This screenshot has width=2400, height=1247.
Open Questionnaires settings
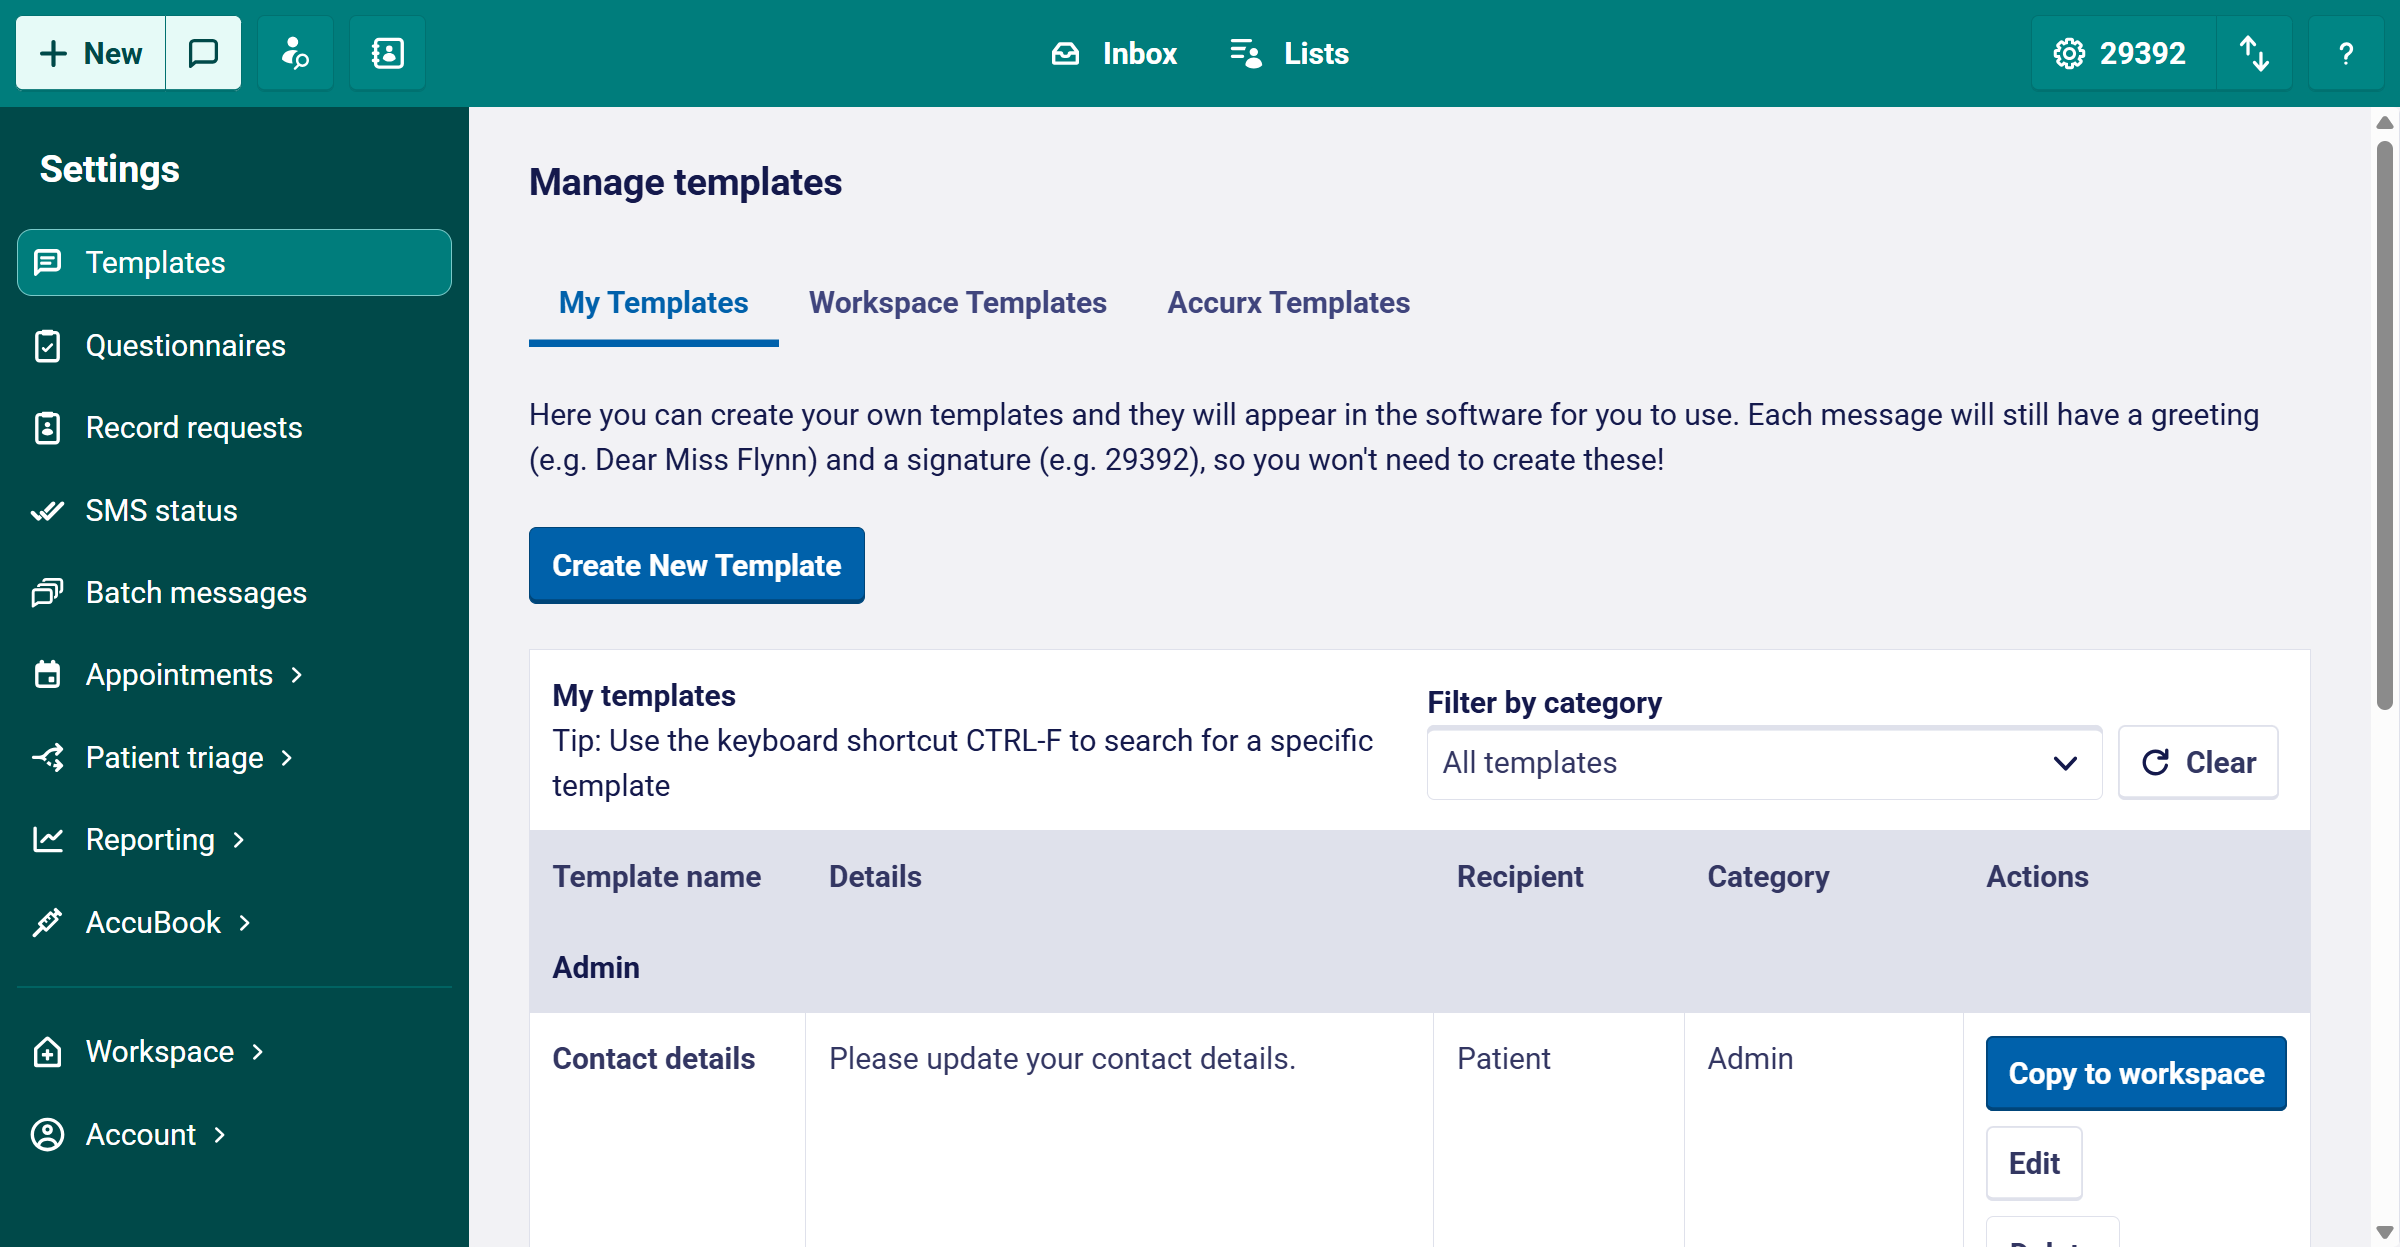coord(234,345)
